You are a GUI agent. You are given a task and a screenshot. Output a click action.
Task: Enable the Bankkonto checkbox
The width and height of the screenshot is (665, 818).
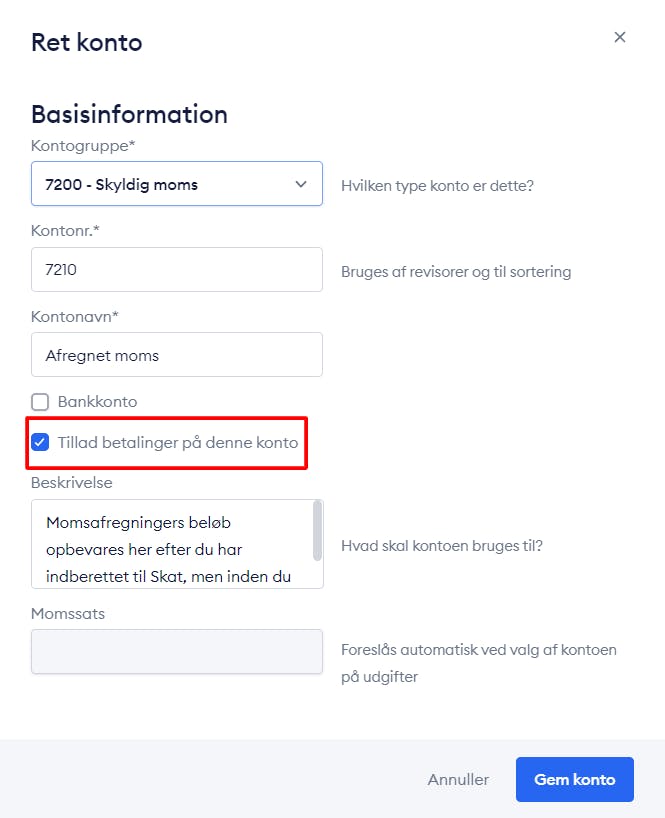pos(40,402)
